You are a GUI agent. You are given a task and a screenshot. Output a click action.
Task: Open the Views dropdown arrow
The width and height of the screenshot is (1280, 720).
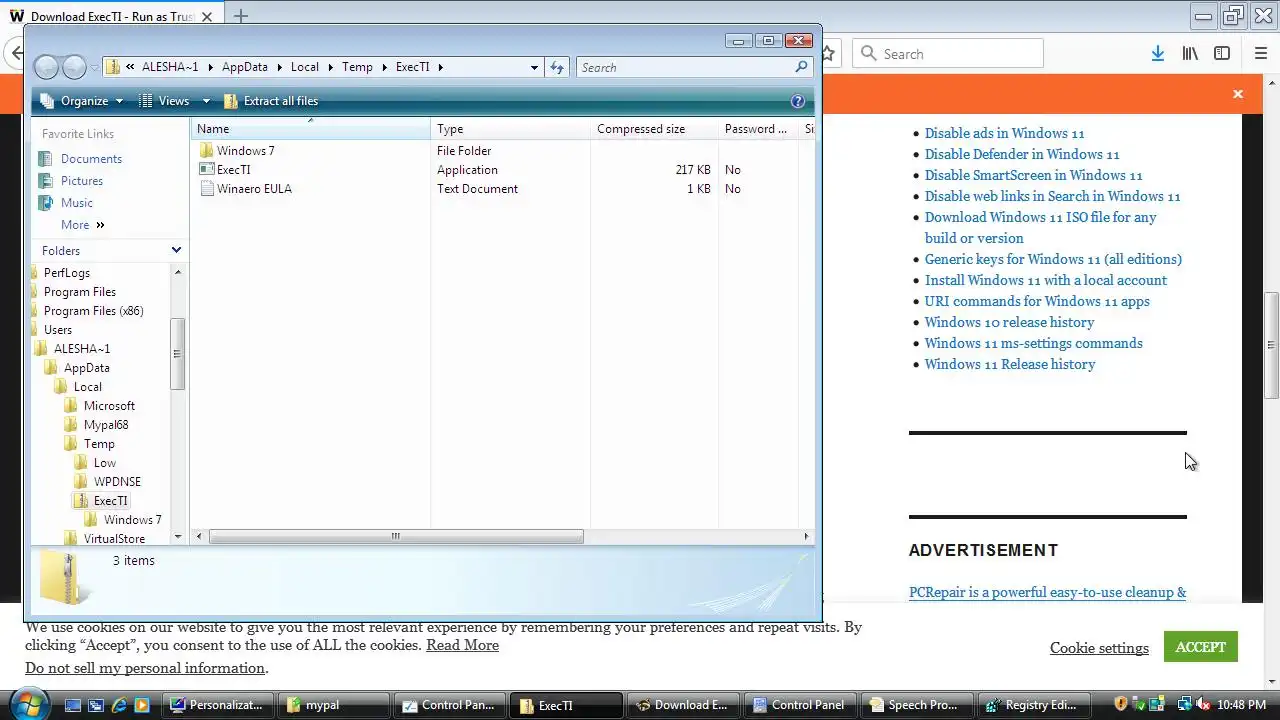(x=206, y=101)
